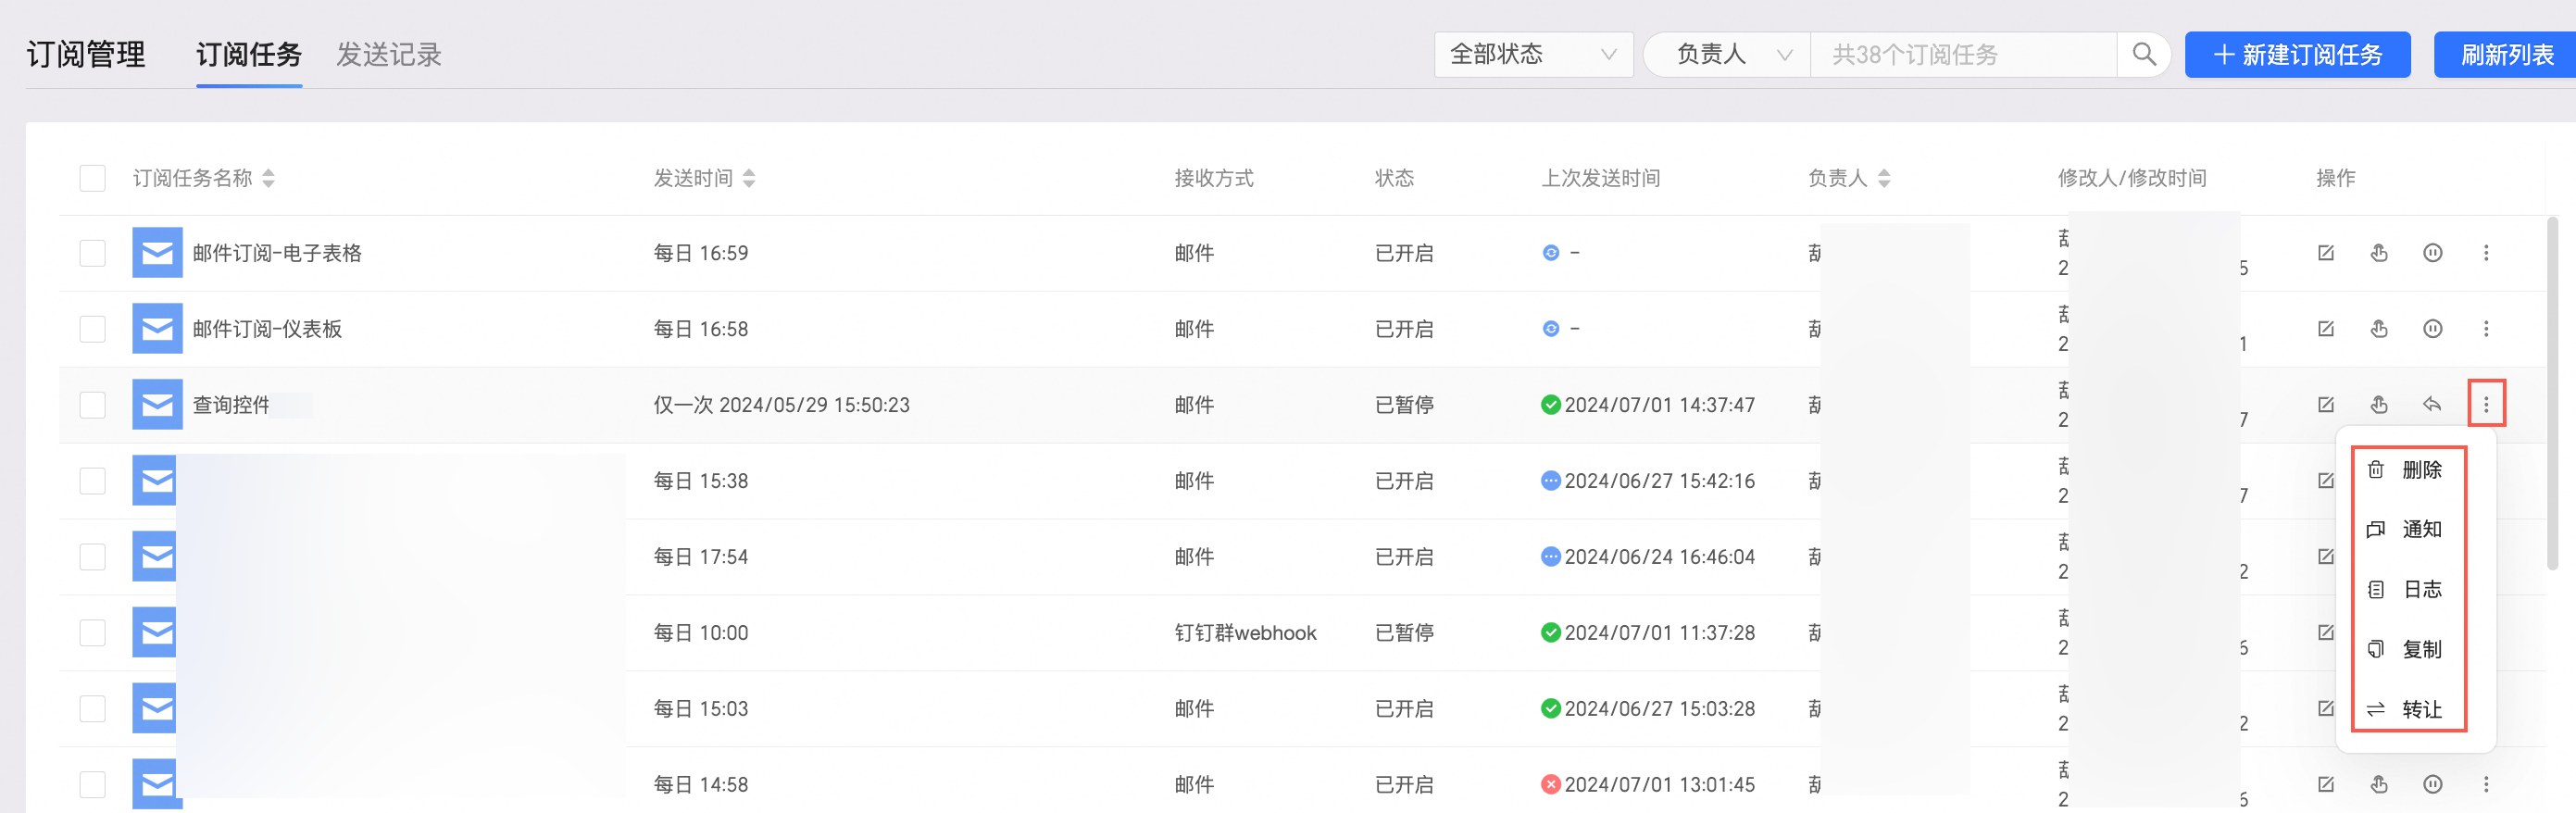
Task: Click the 新建订阅任务 button
Action: click(x=2296, y=54)
